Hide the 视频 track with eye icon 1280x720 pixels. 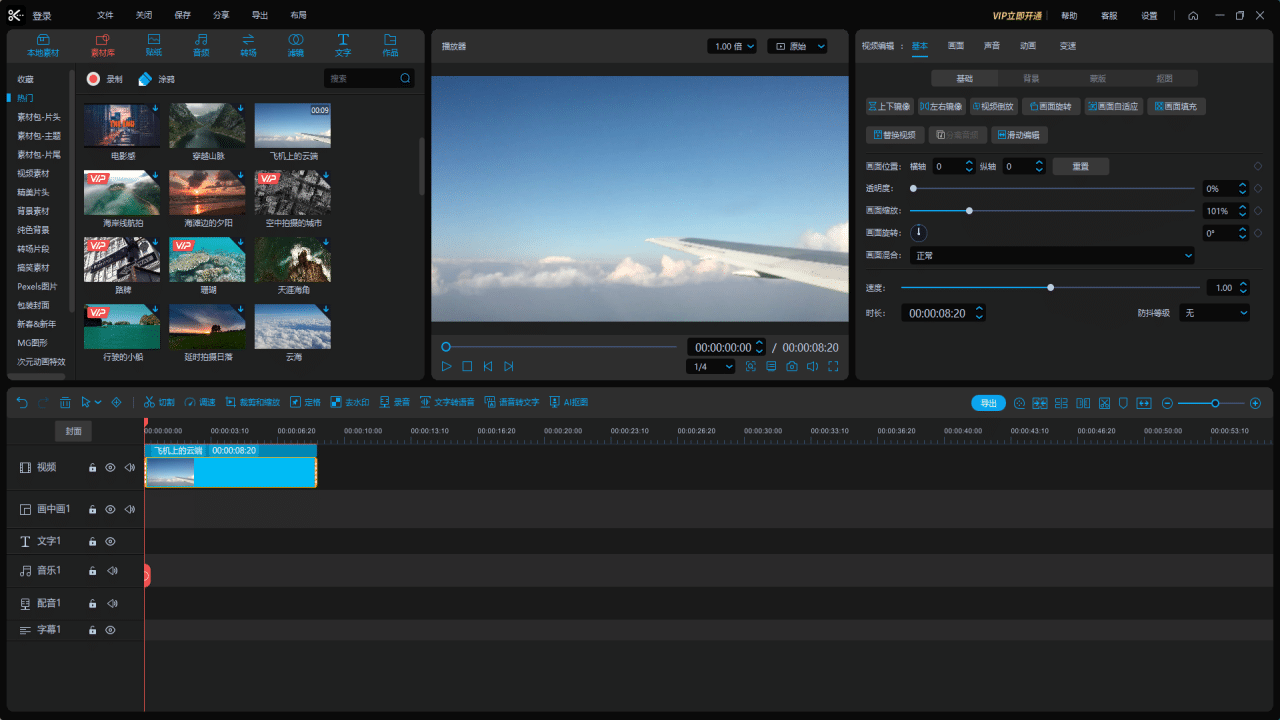click(111, 467)
